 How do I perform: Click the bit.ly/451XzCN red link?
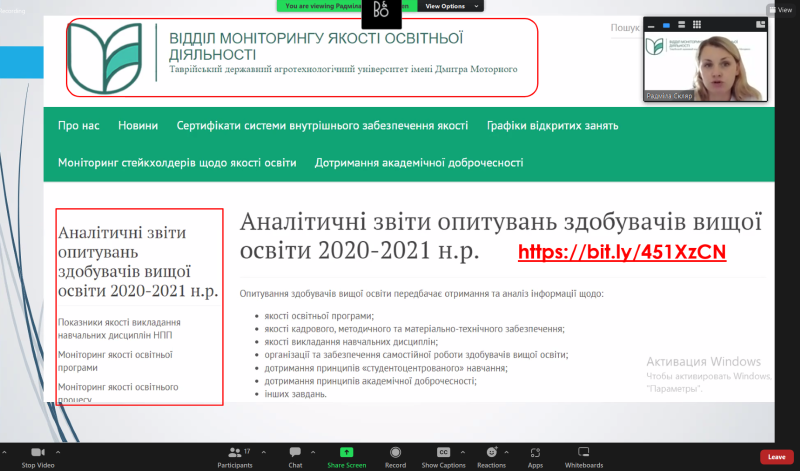[x=622, y=252]
